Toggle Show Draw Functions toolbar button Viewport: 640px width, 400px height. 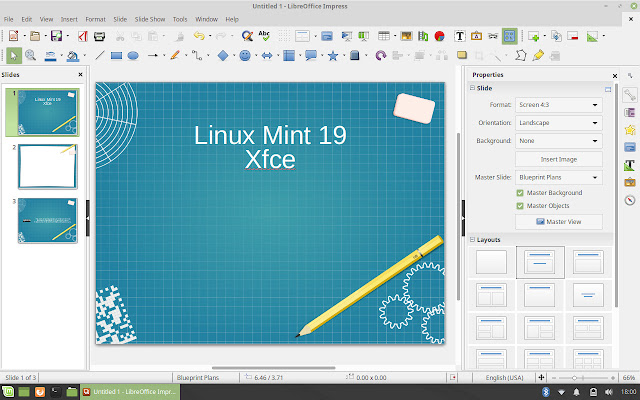coord(510,36)
